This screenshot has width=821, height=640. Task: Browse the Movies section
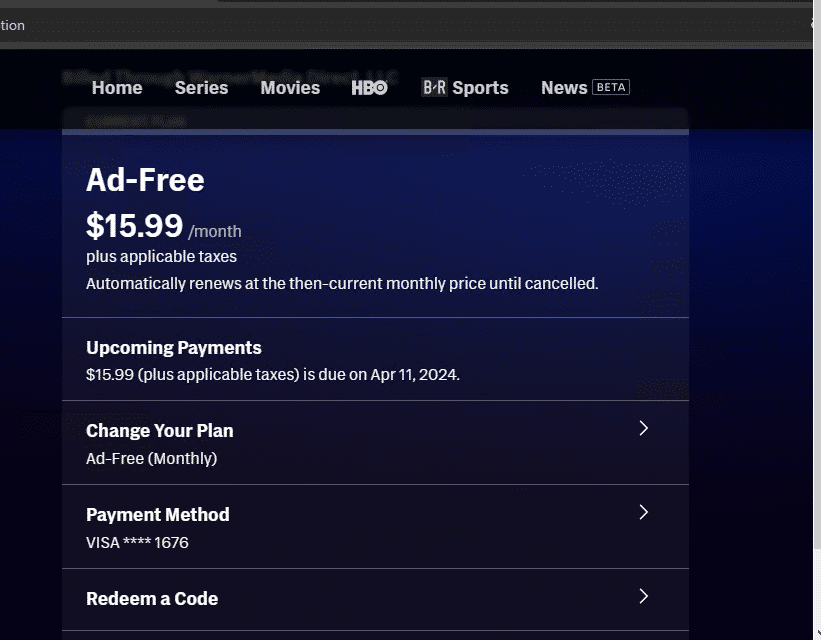tap(290, 88)
